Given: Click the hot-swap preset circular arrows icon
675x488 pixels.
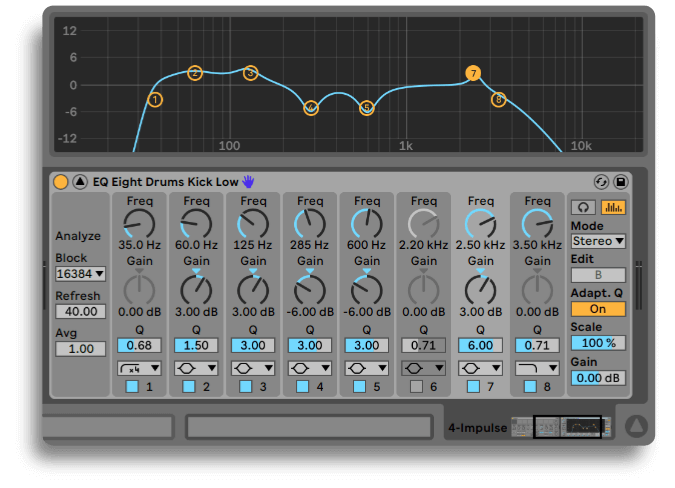Looking at the screenshot, I should tap(601, 182).
